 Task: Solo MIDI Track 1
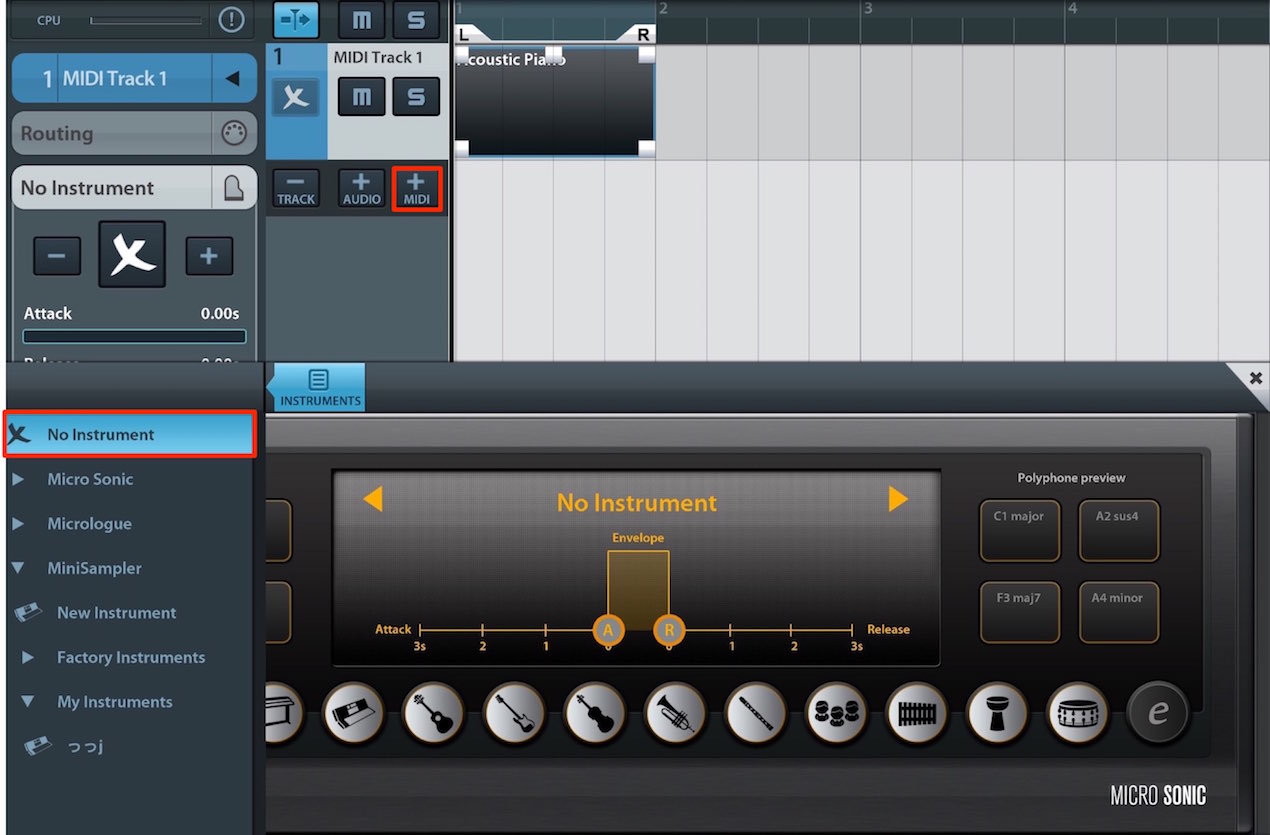coord(416,97)
